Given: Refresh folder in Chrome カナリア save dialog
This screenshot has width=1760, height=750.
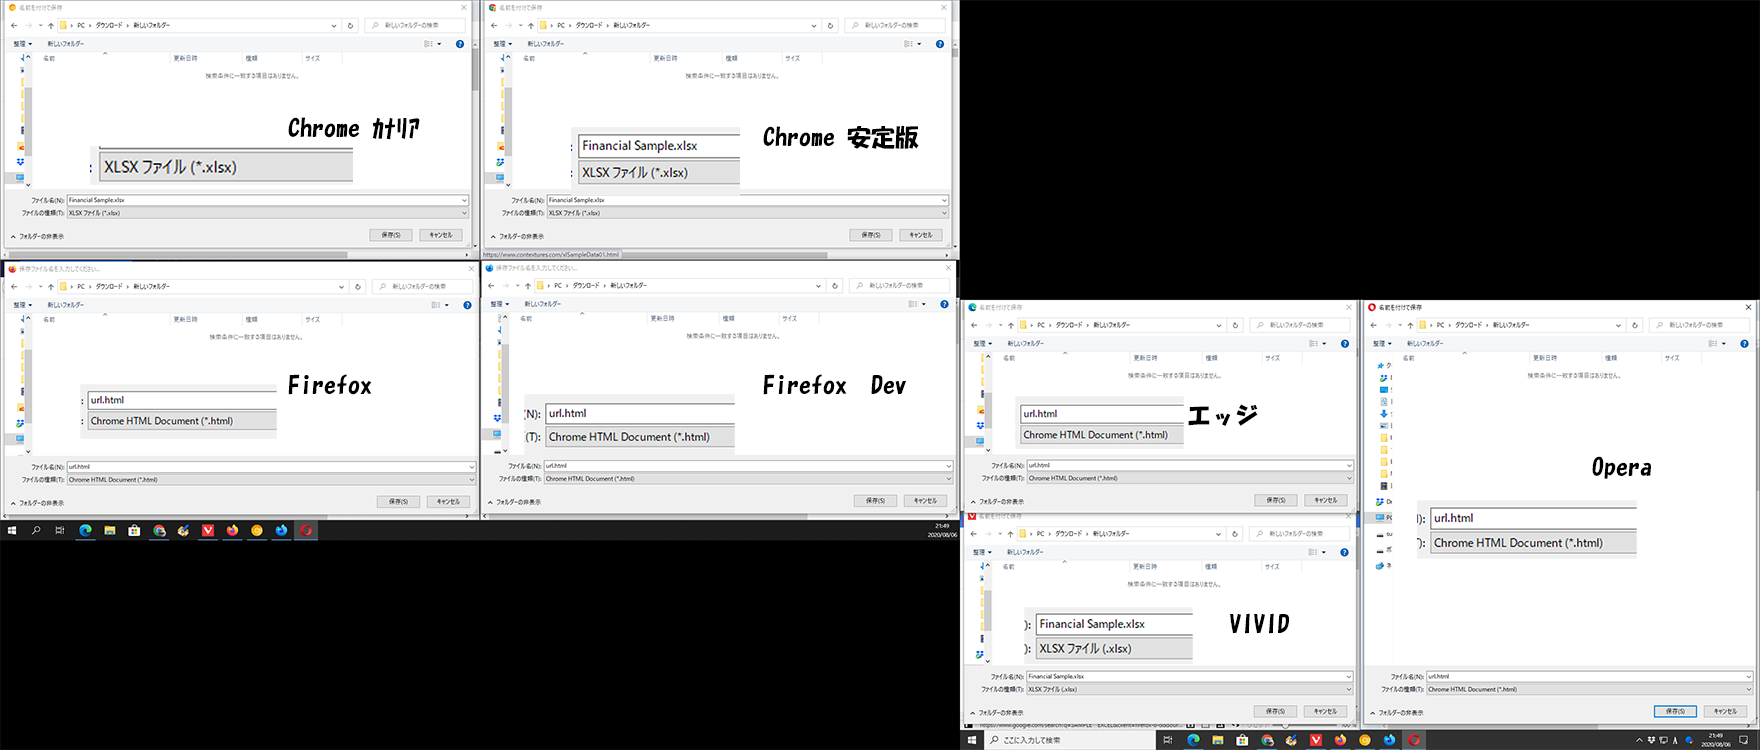Looking at the screenshot, I should (x=350, y=26).
